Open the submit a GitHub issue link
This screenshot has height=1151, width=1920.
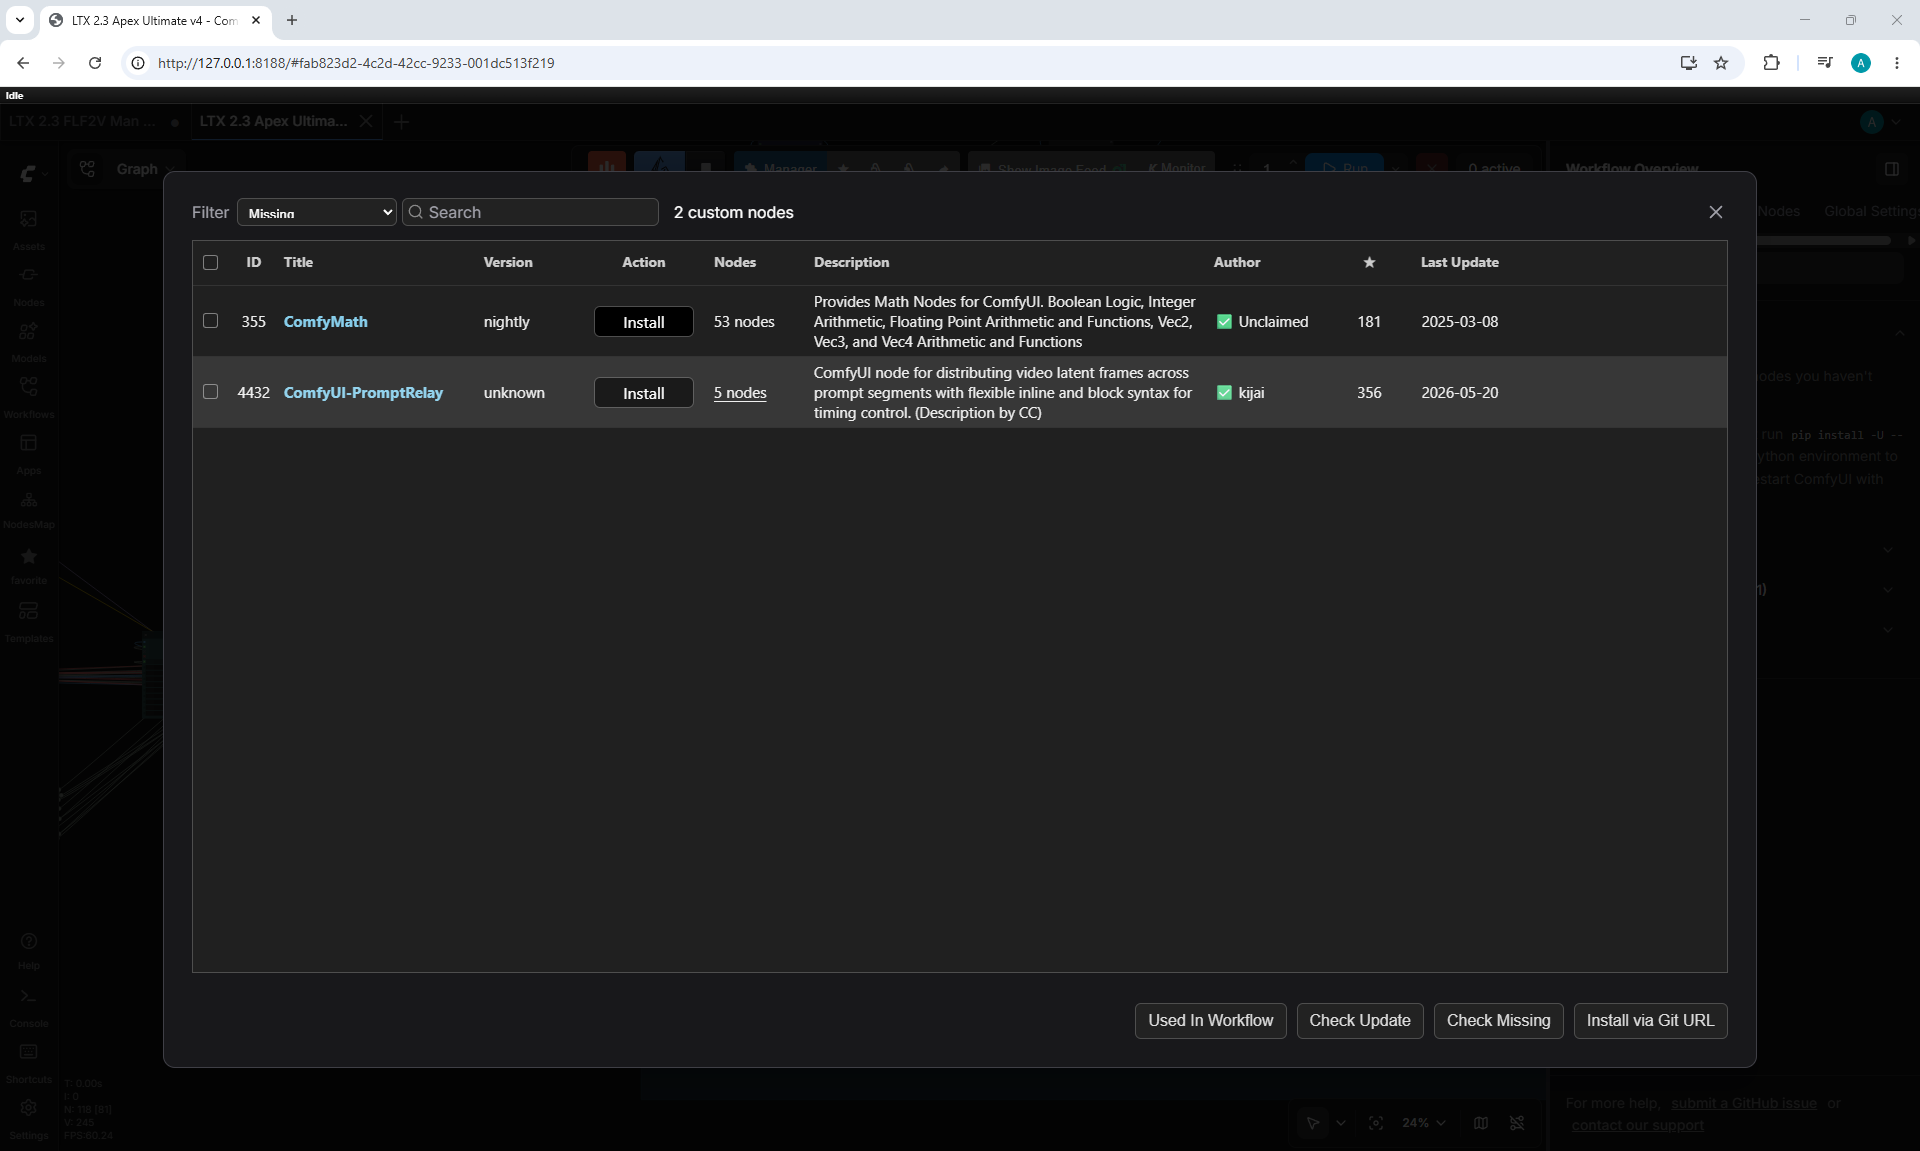(x=1744, y=1103)
